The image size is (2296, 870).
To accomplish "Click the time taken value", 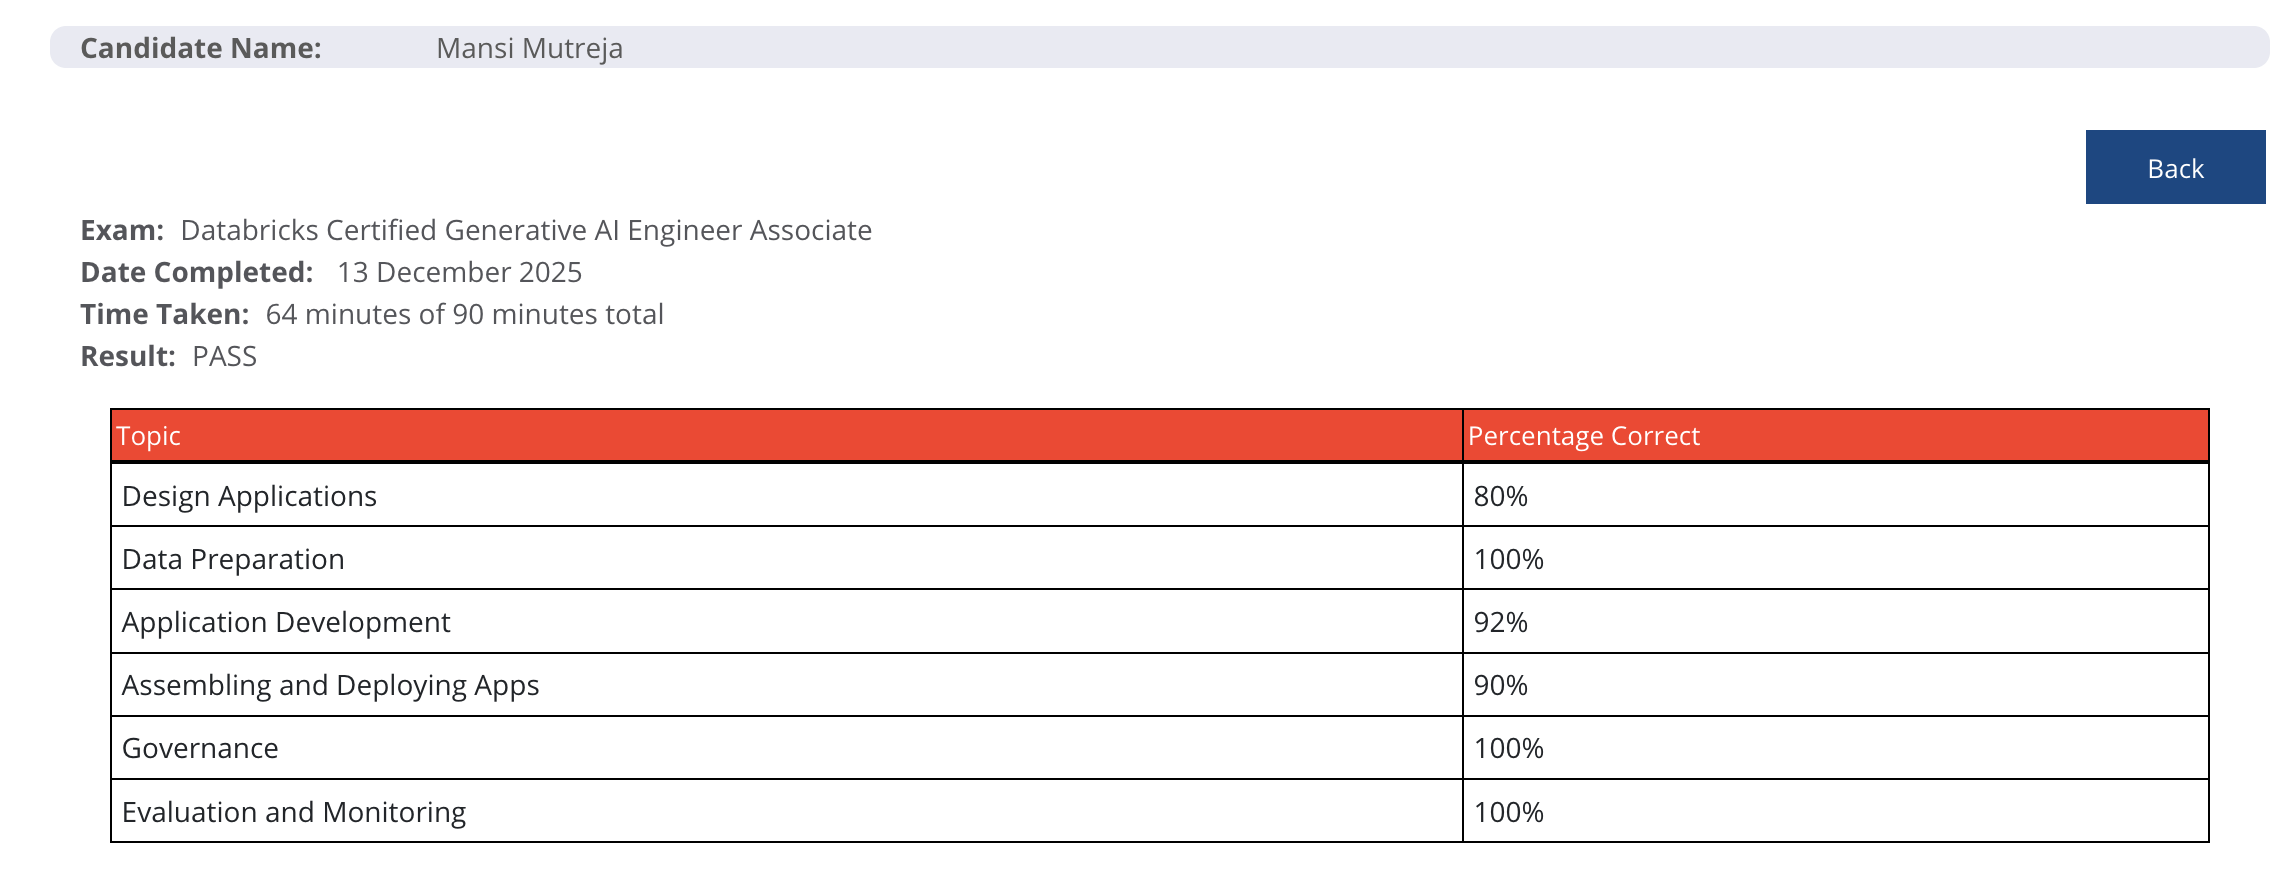I will click(464, 314).
